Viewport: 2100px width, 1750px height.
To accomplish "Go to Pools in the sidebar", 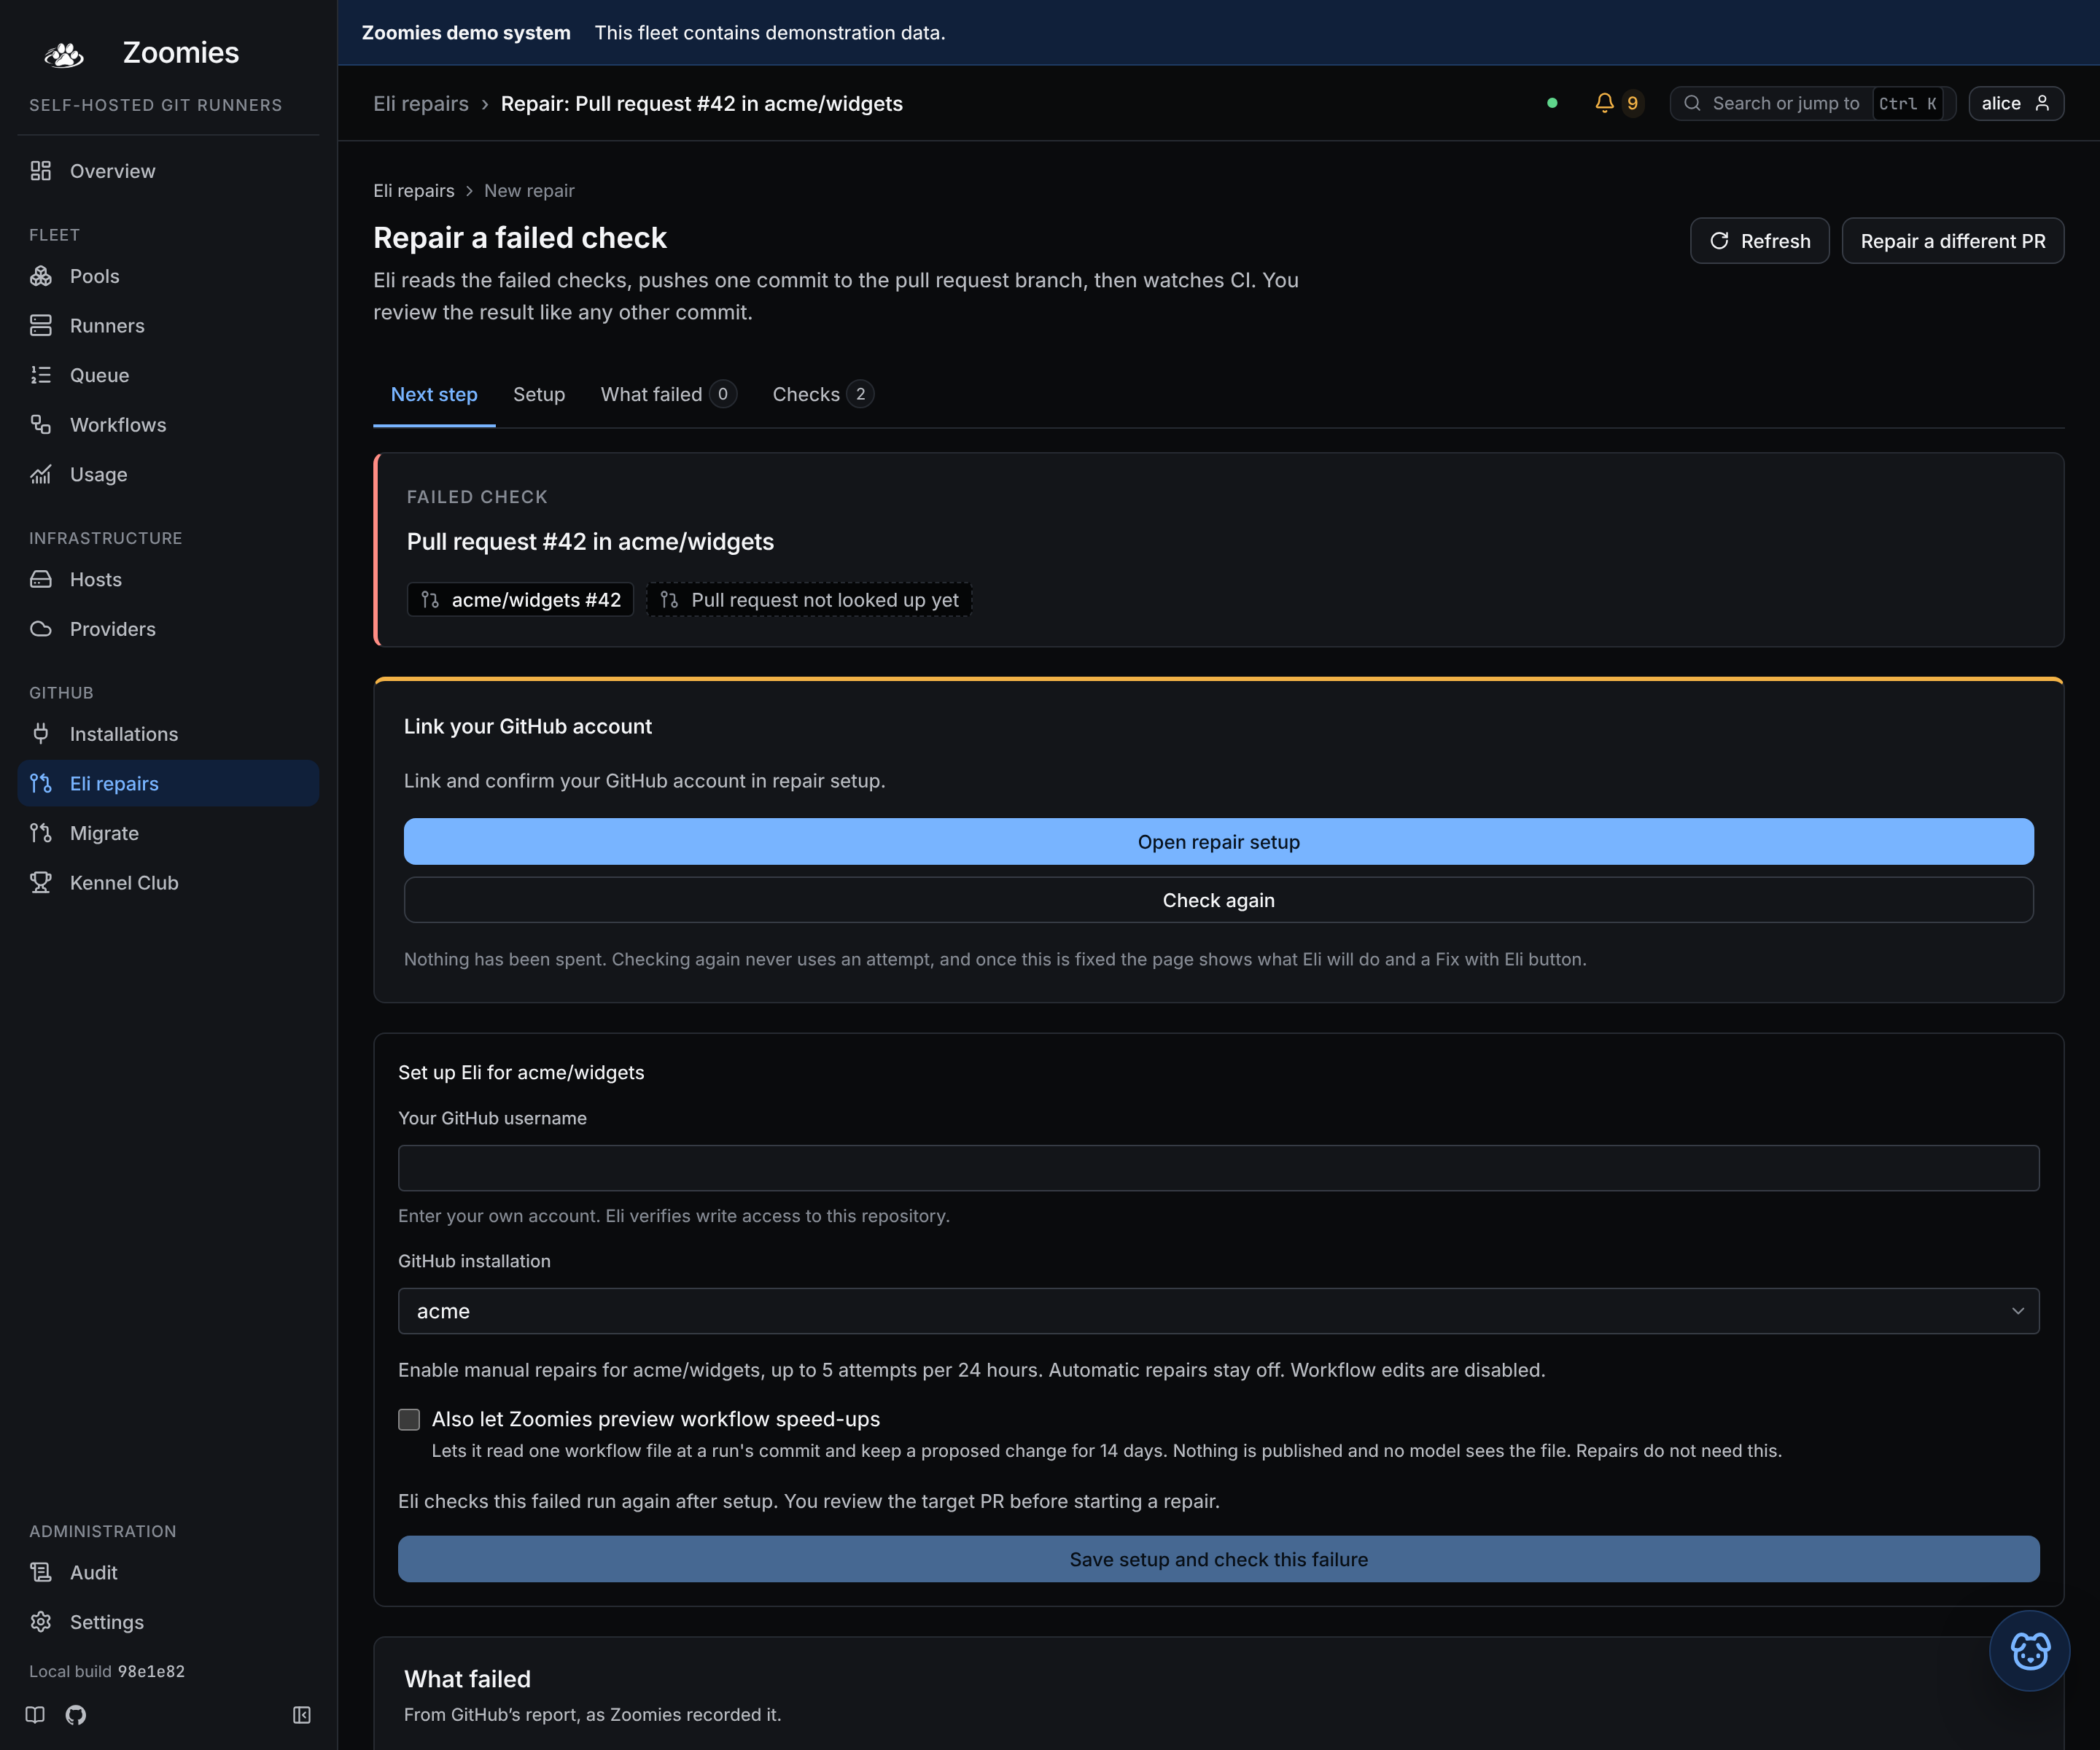I will pos(168,276).
